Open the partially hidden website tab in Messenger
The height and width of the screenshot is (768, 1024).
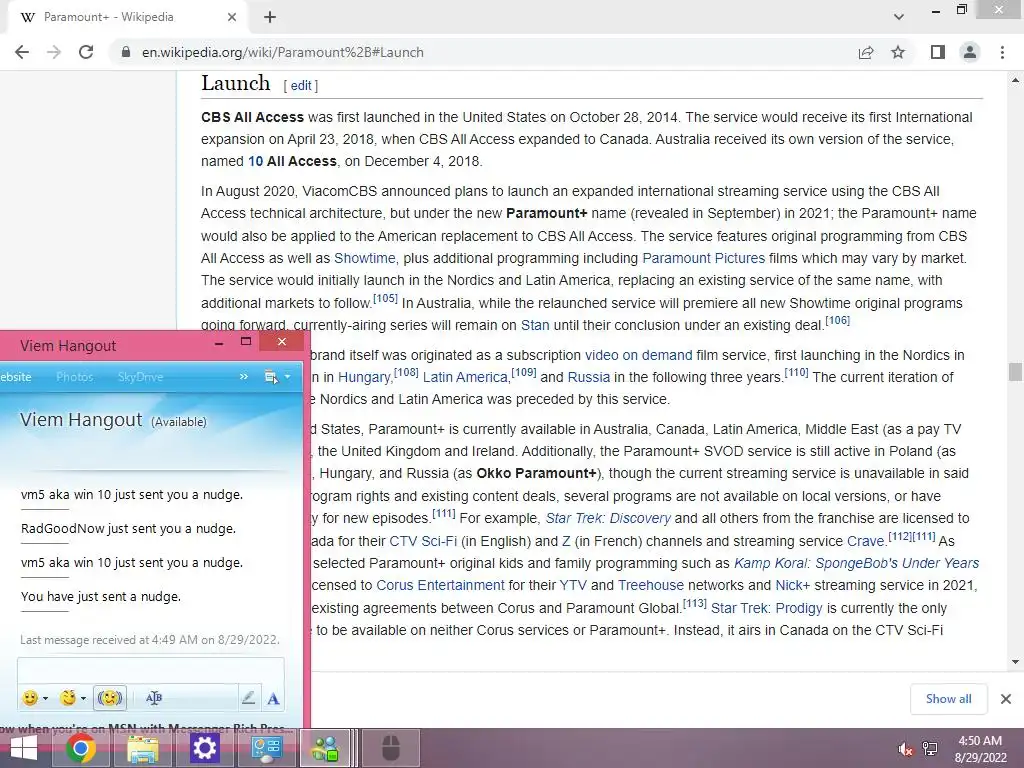[16, 377]
